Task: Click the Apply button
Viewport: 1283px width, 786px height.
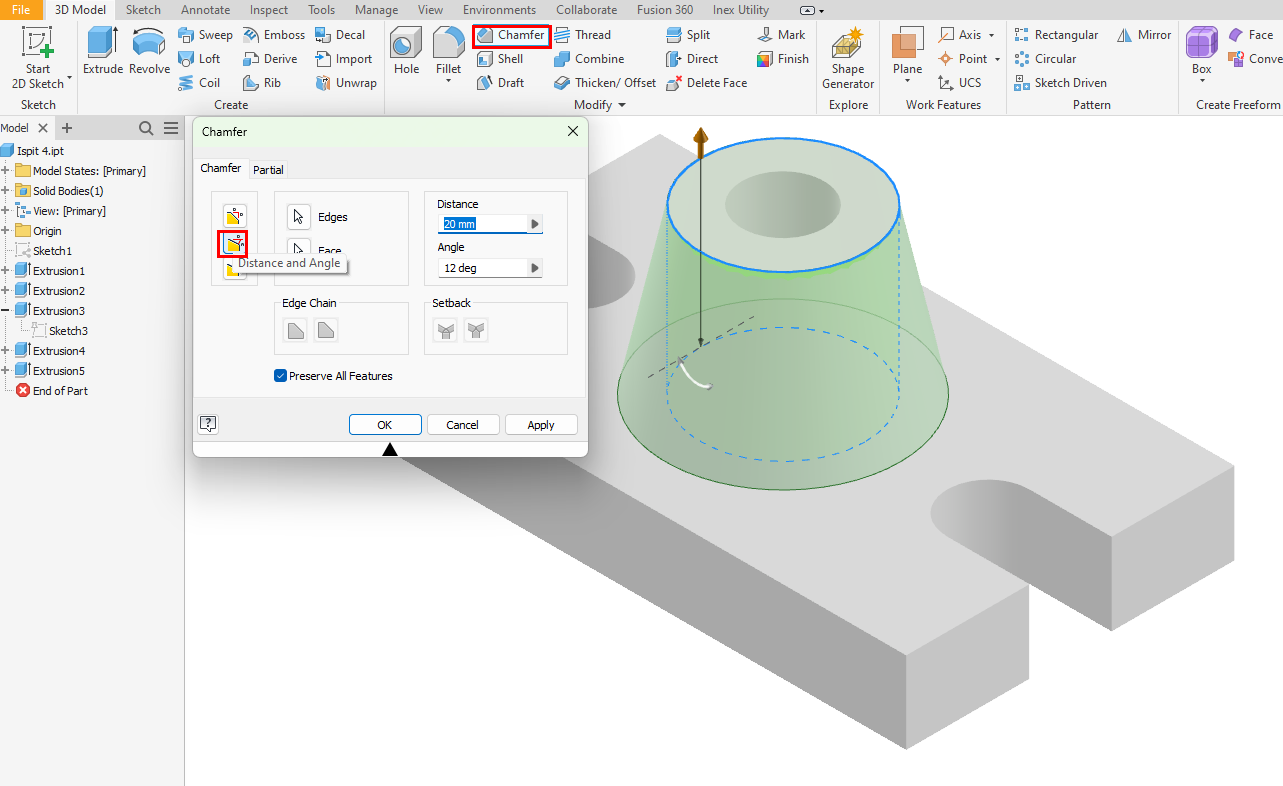Action: tap(541, 425)
